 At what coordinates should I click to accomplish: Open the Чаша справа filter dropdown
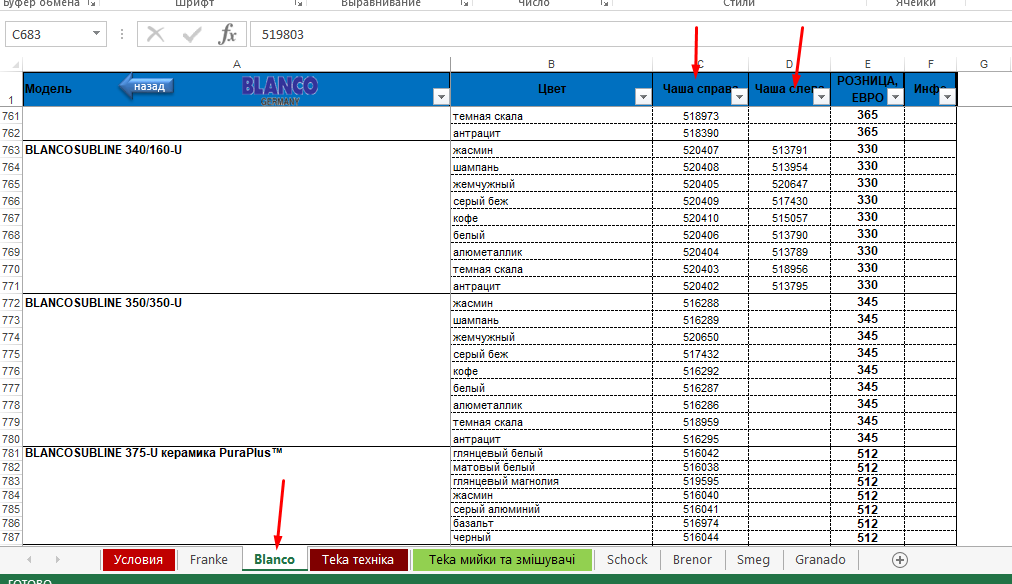[739, 97]
